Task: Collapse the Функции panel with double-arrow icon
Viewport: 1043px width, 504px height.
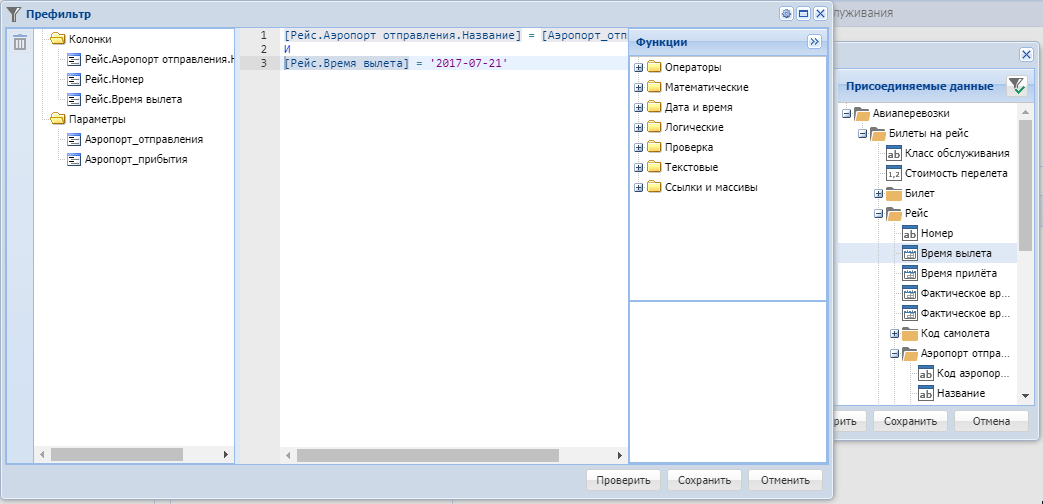Action: pyautogui.click(x=814, y=42)
